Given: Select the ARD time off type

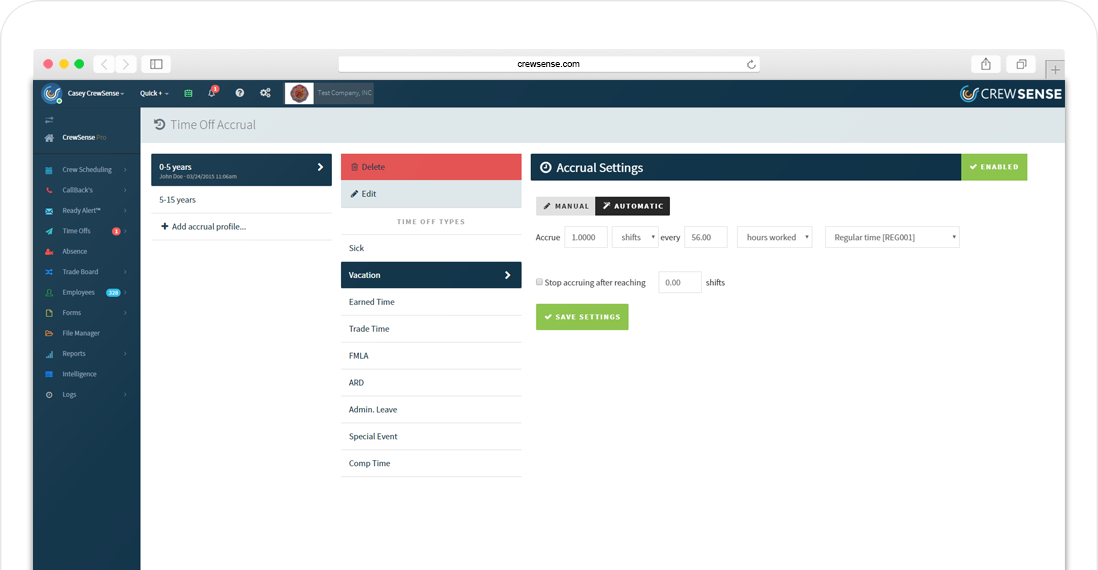Looking at the screenshot, I should pyautogui.click(x=431, y=383).
